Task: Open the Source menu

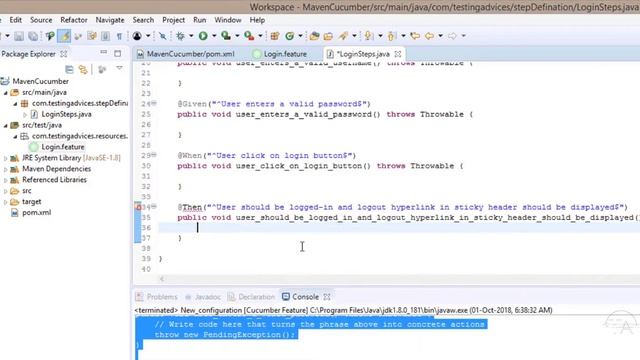Action: tap(41, 20)
